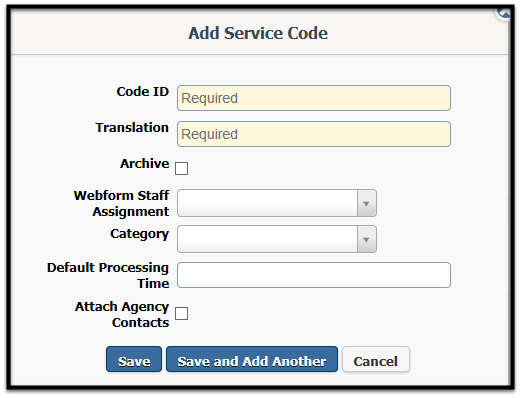Screen dimensions: 521x398
Task: Click the Translation label
Action: (x=132, y=128)
